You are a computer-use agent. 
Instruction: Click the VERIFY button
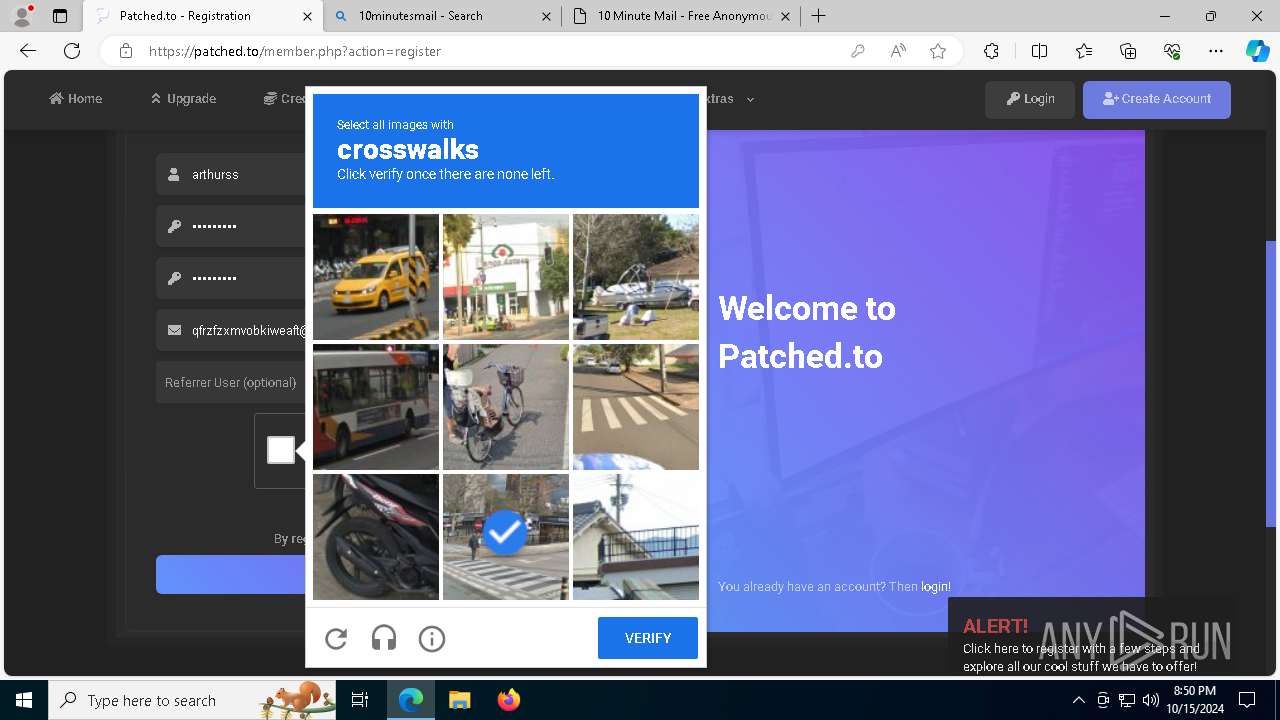pyautogui.click(x=648, y=638)
